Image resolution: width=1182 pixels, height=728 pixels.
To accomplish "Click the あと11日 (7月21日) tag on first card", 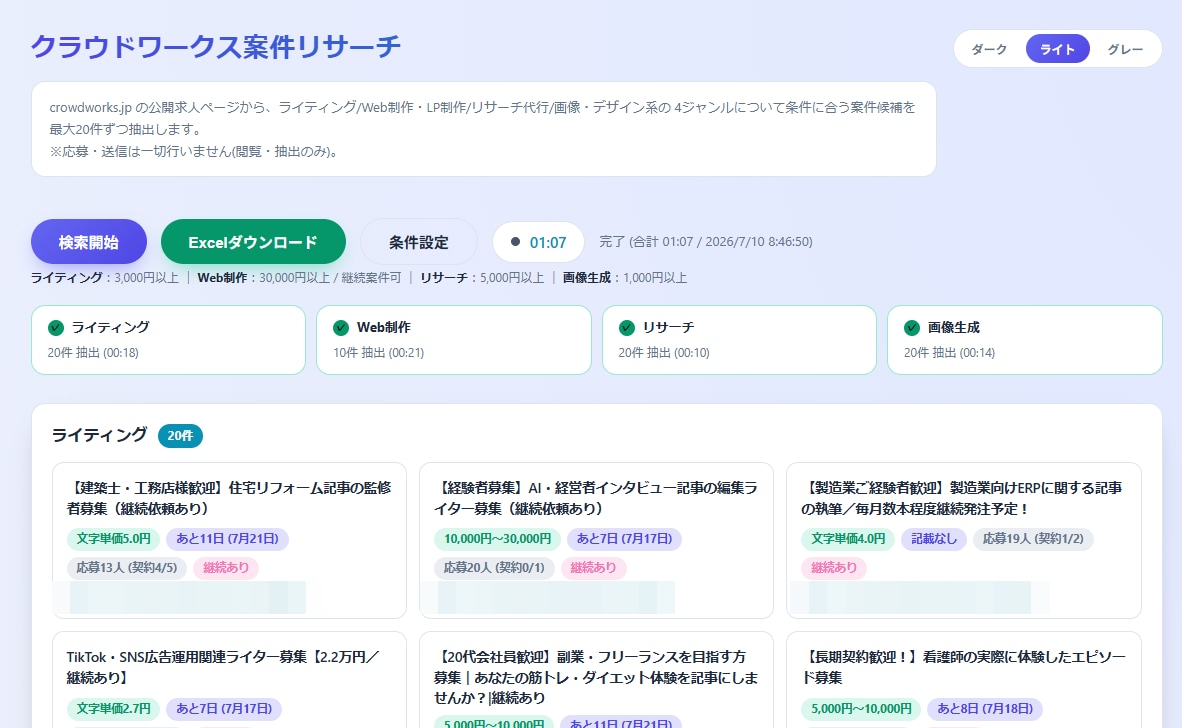I will click(x=227, y=539).
